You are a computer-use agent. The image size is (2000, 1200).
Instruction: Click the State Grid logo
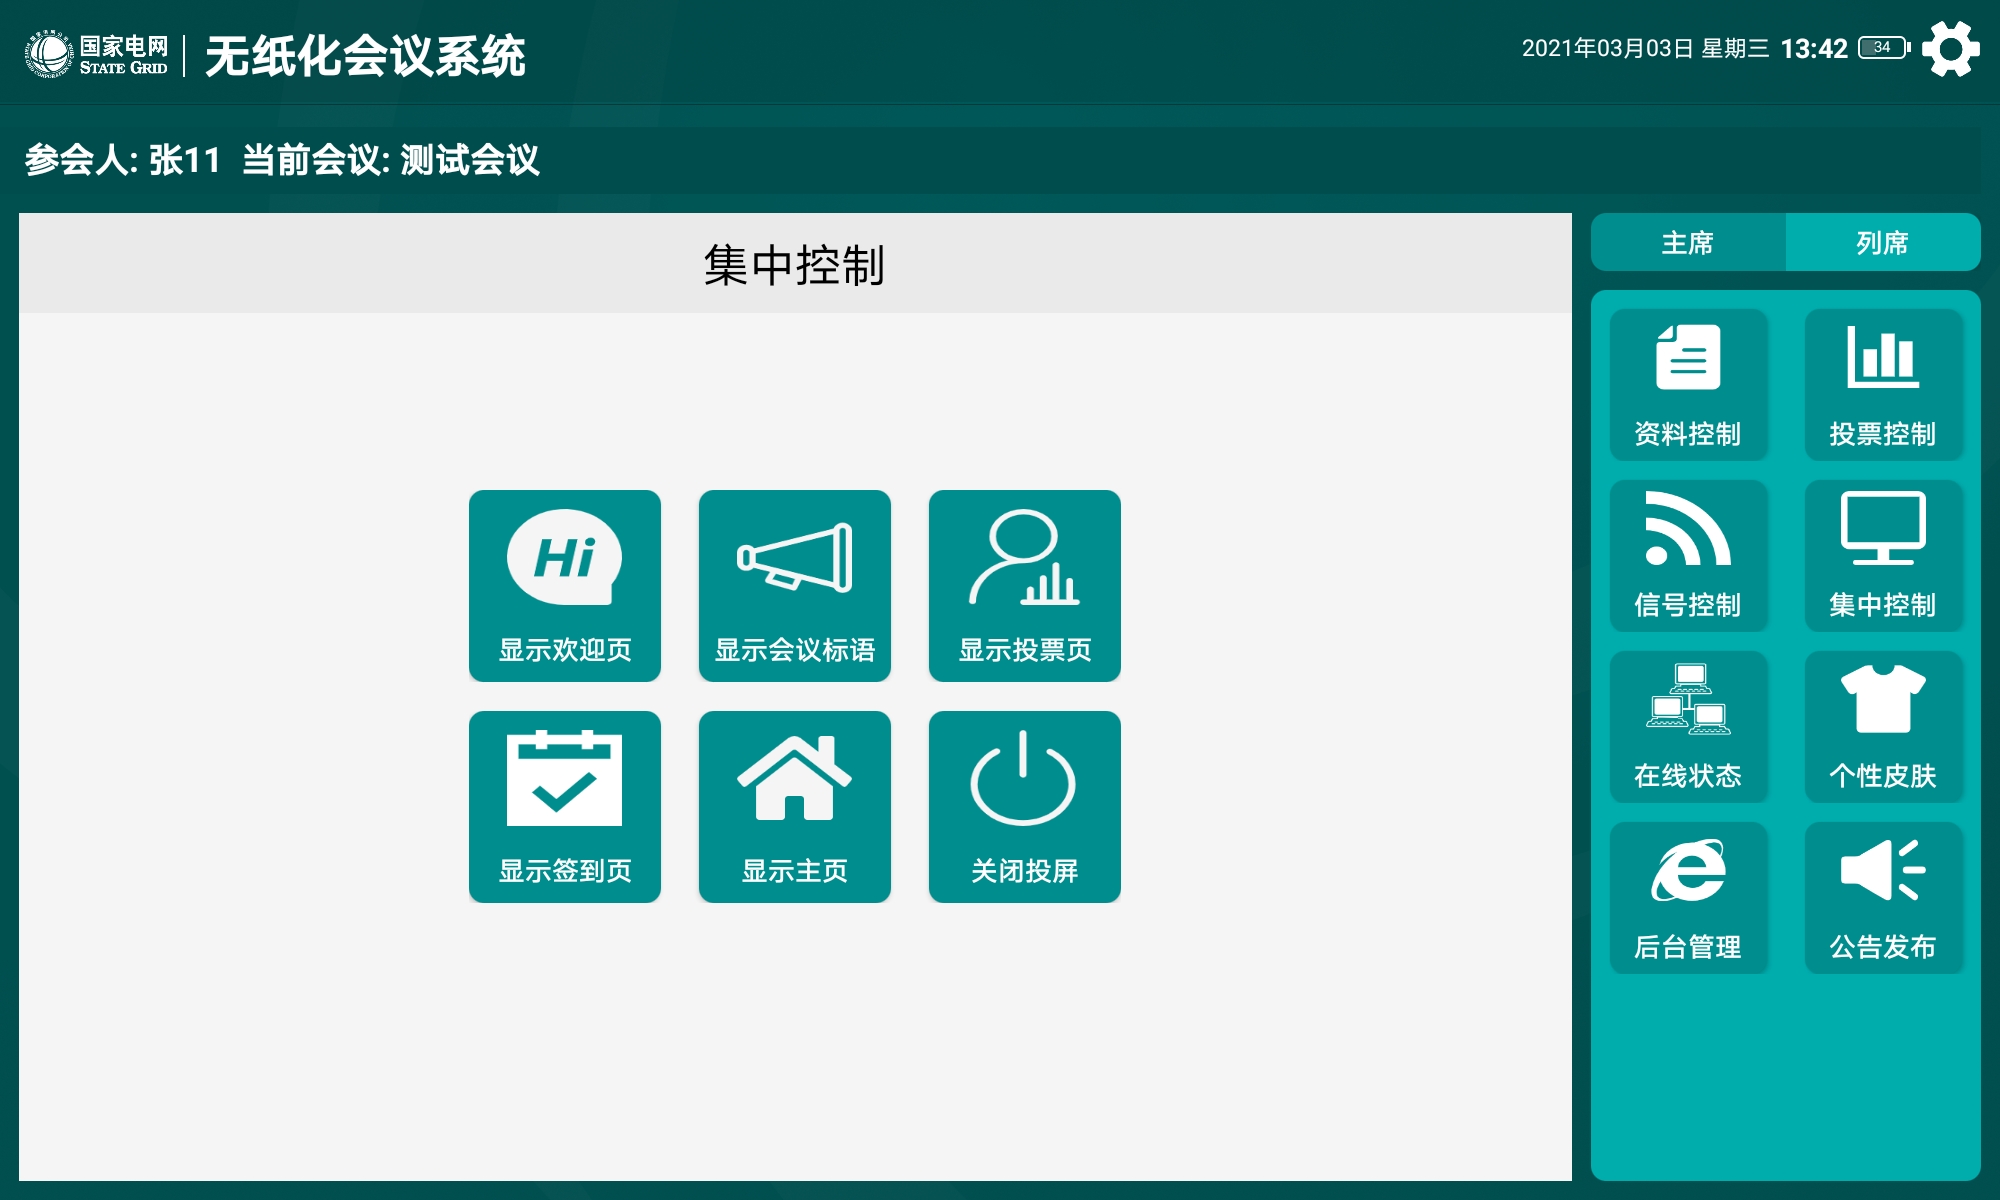click(96, 54)
